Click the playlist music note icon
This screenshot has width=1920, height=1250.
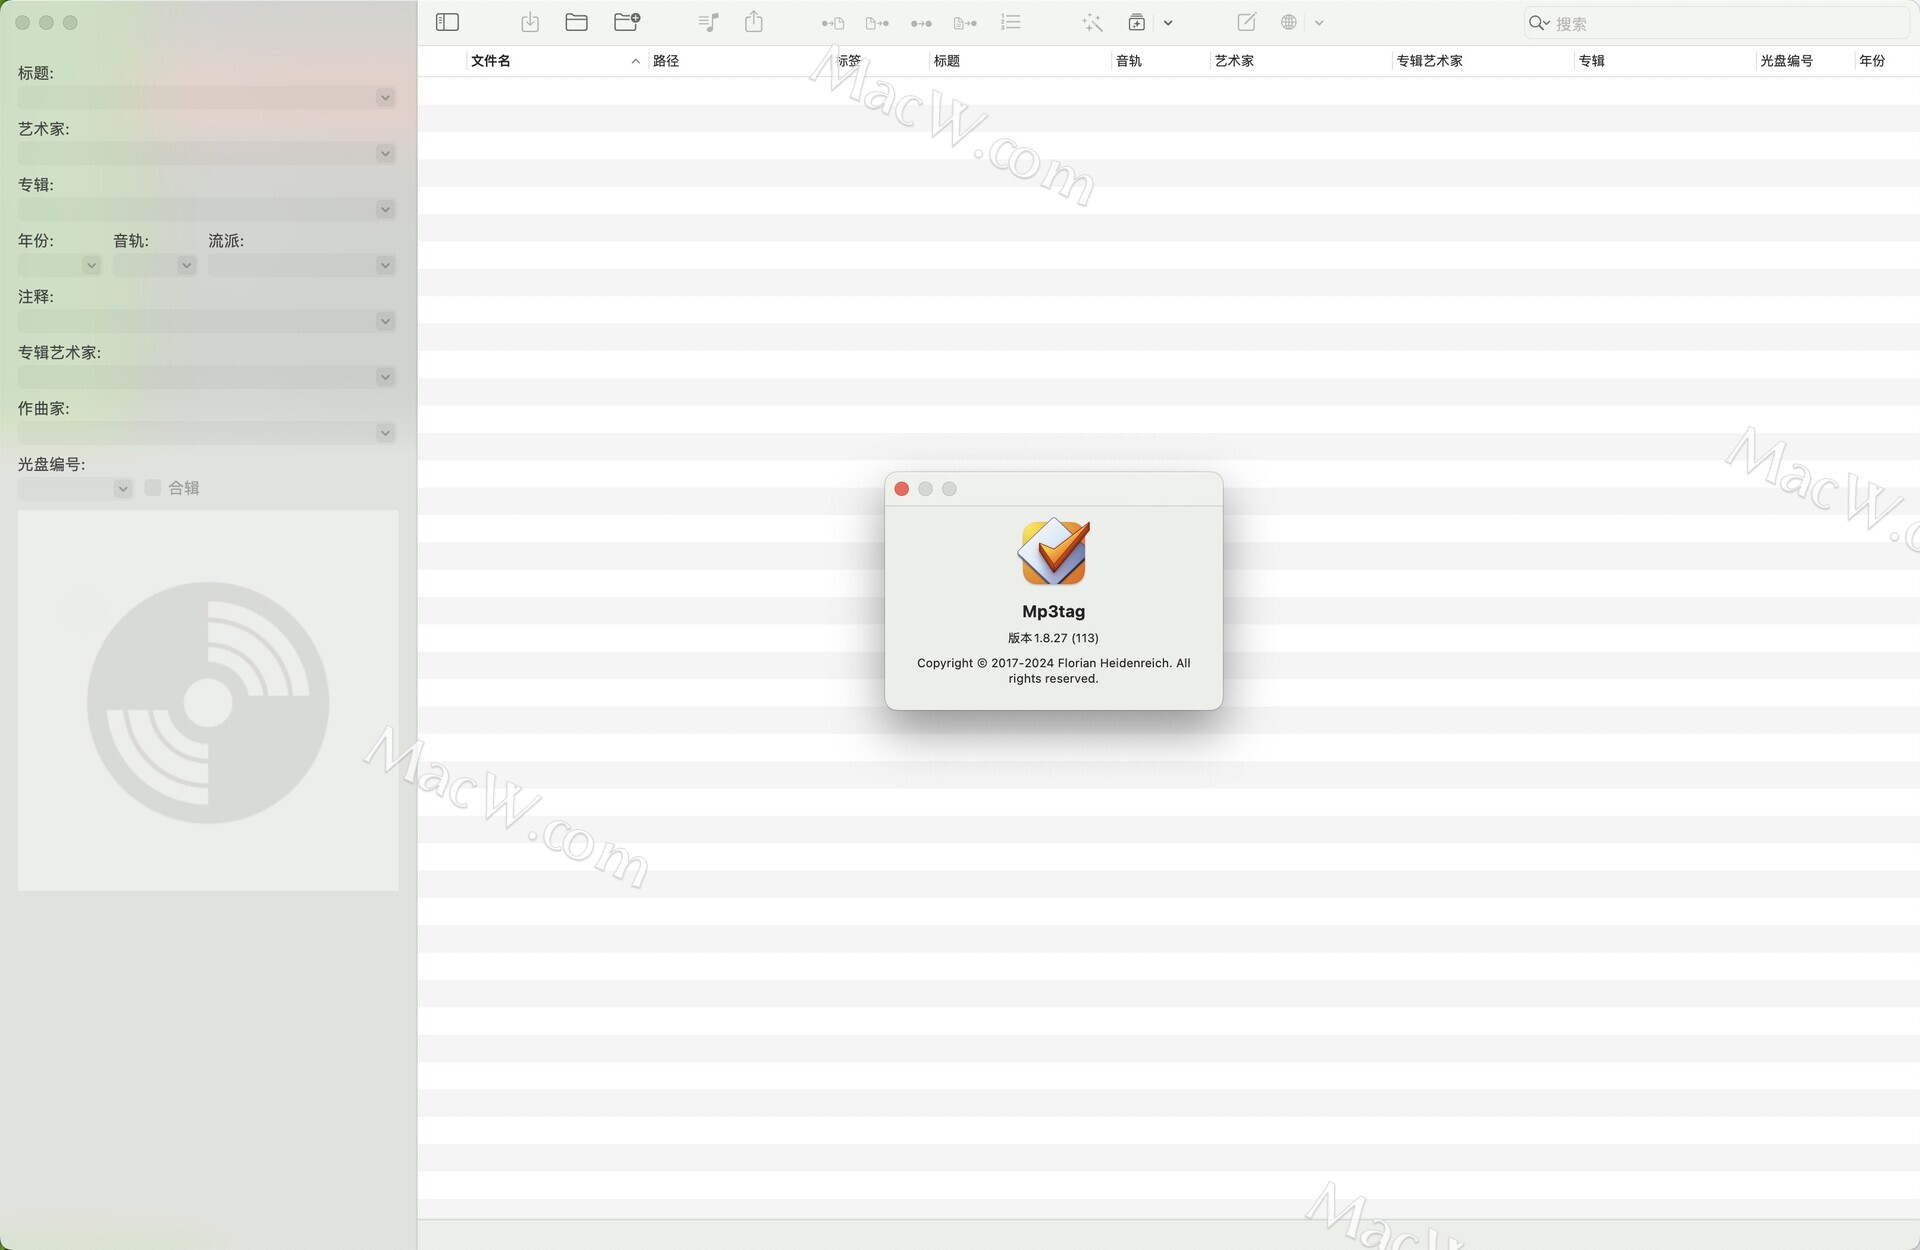(709, 22)
